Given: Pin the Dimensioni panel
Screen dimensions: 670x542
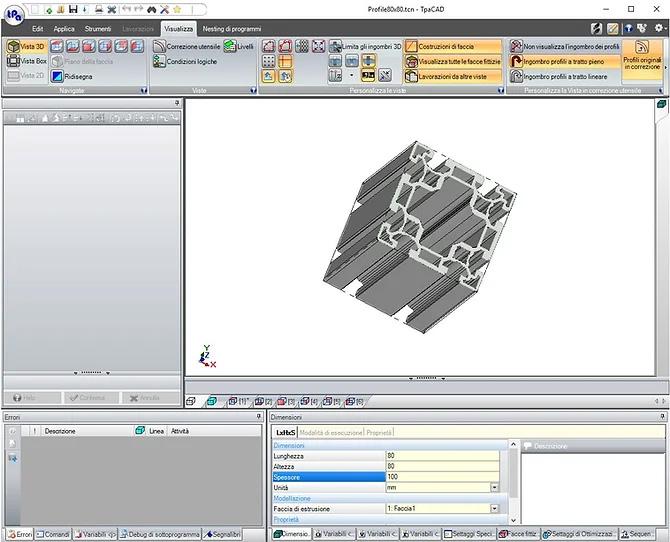Looking at the screenshot, I should pos(663,417).
